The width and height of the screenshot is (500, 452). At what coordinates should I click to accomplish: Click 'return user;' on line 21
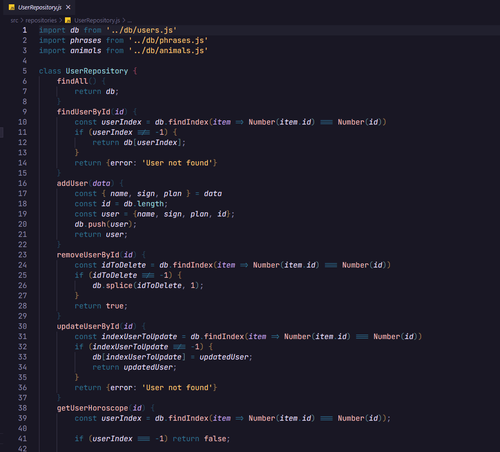coord(101,234)
